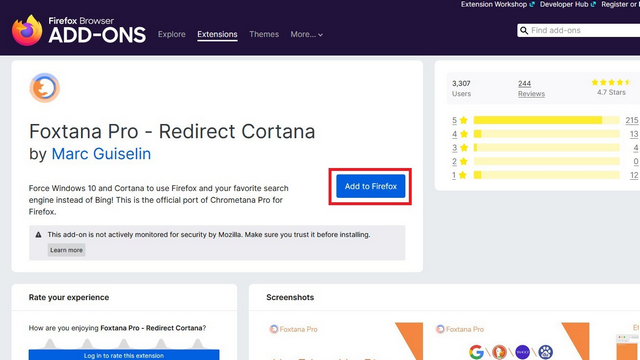Viewport: 640px width, 360px height.
Task: Click the Foxtana Pro - Redirect Cortana title
Action: pos(172,131)
